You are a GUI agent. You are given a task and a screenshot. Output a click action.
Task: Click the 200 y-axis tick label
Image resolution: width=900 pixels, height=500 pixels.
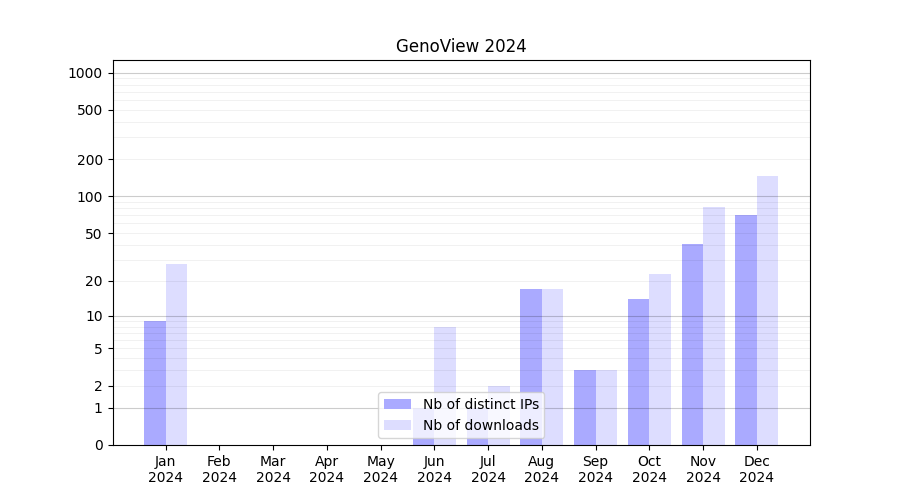pos(90,160)
